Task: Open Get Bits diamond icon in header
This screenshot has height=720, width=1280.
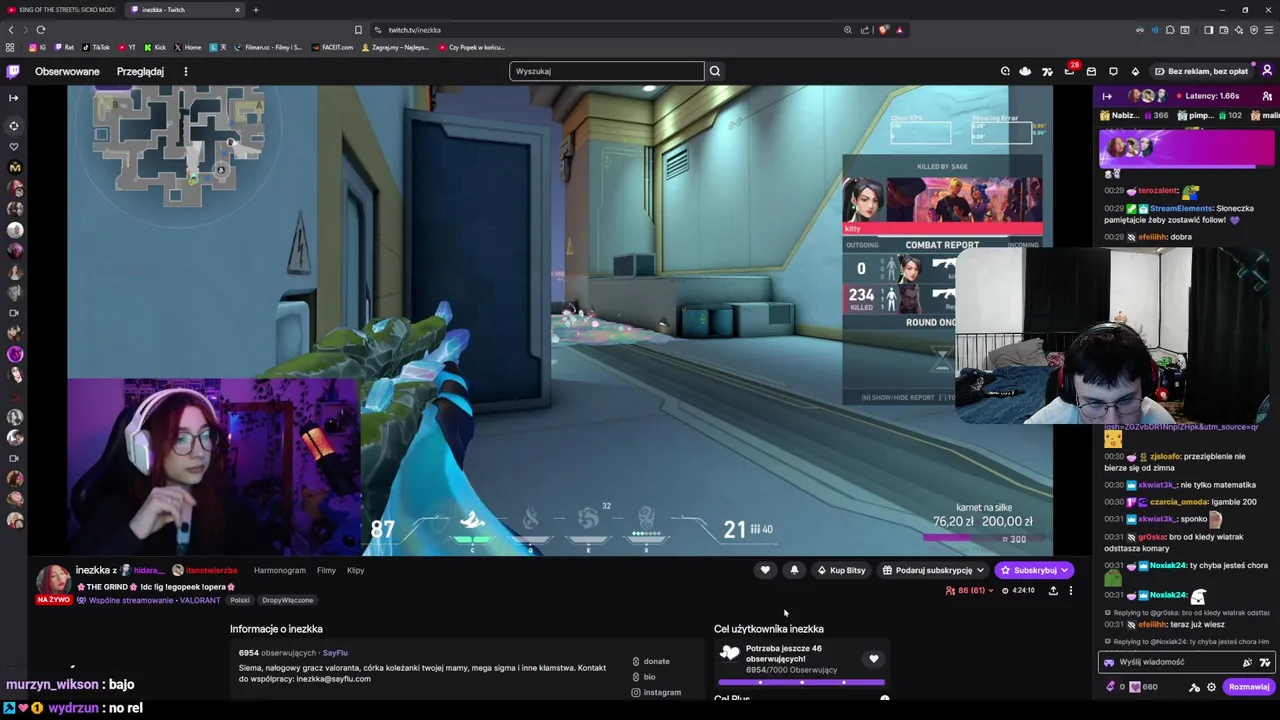Action: point(1135,71)
